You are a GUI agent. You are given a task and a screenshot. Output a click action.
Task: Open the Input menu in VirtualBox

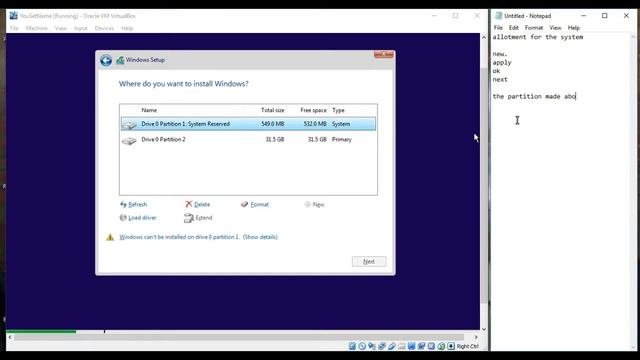81,28
